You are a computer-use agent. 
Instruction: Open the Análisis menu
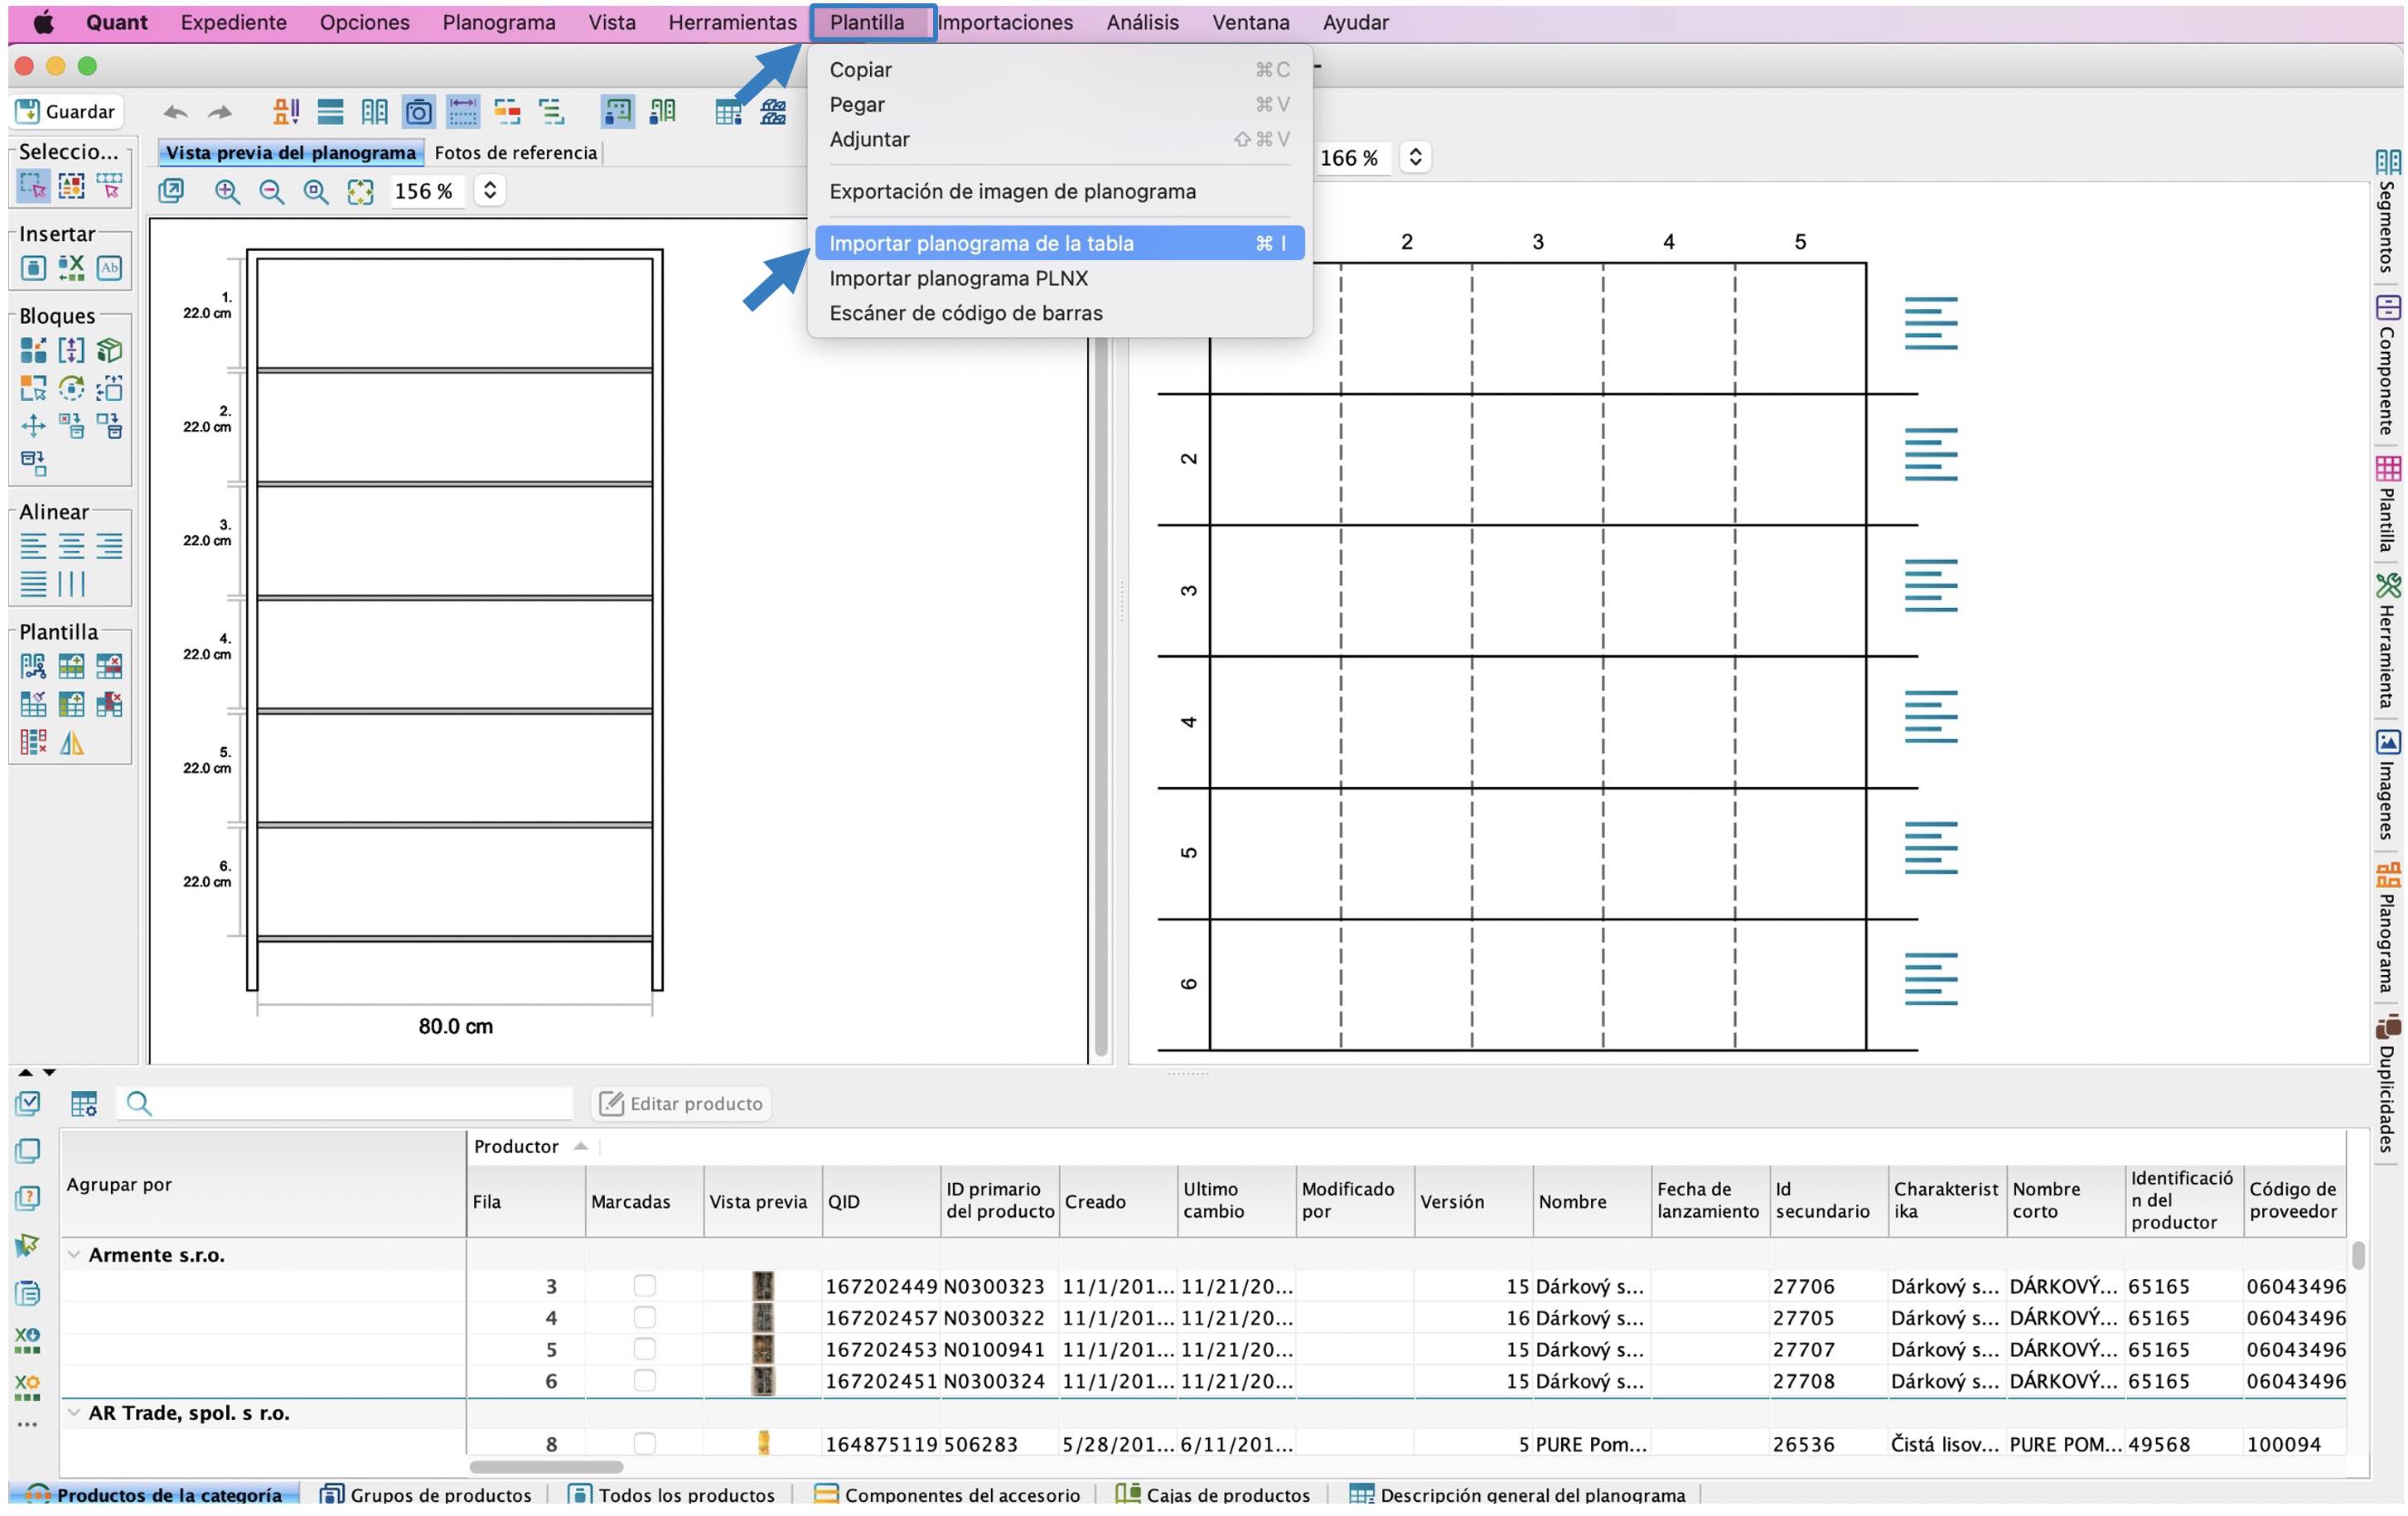(1142, 22)
